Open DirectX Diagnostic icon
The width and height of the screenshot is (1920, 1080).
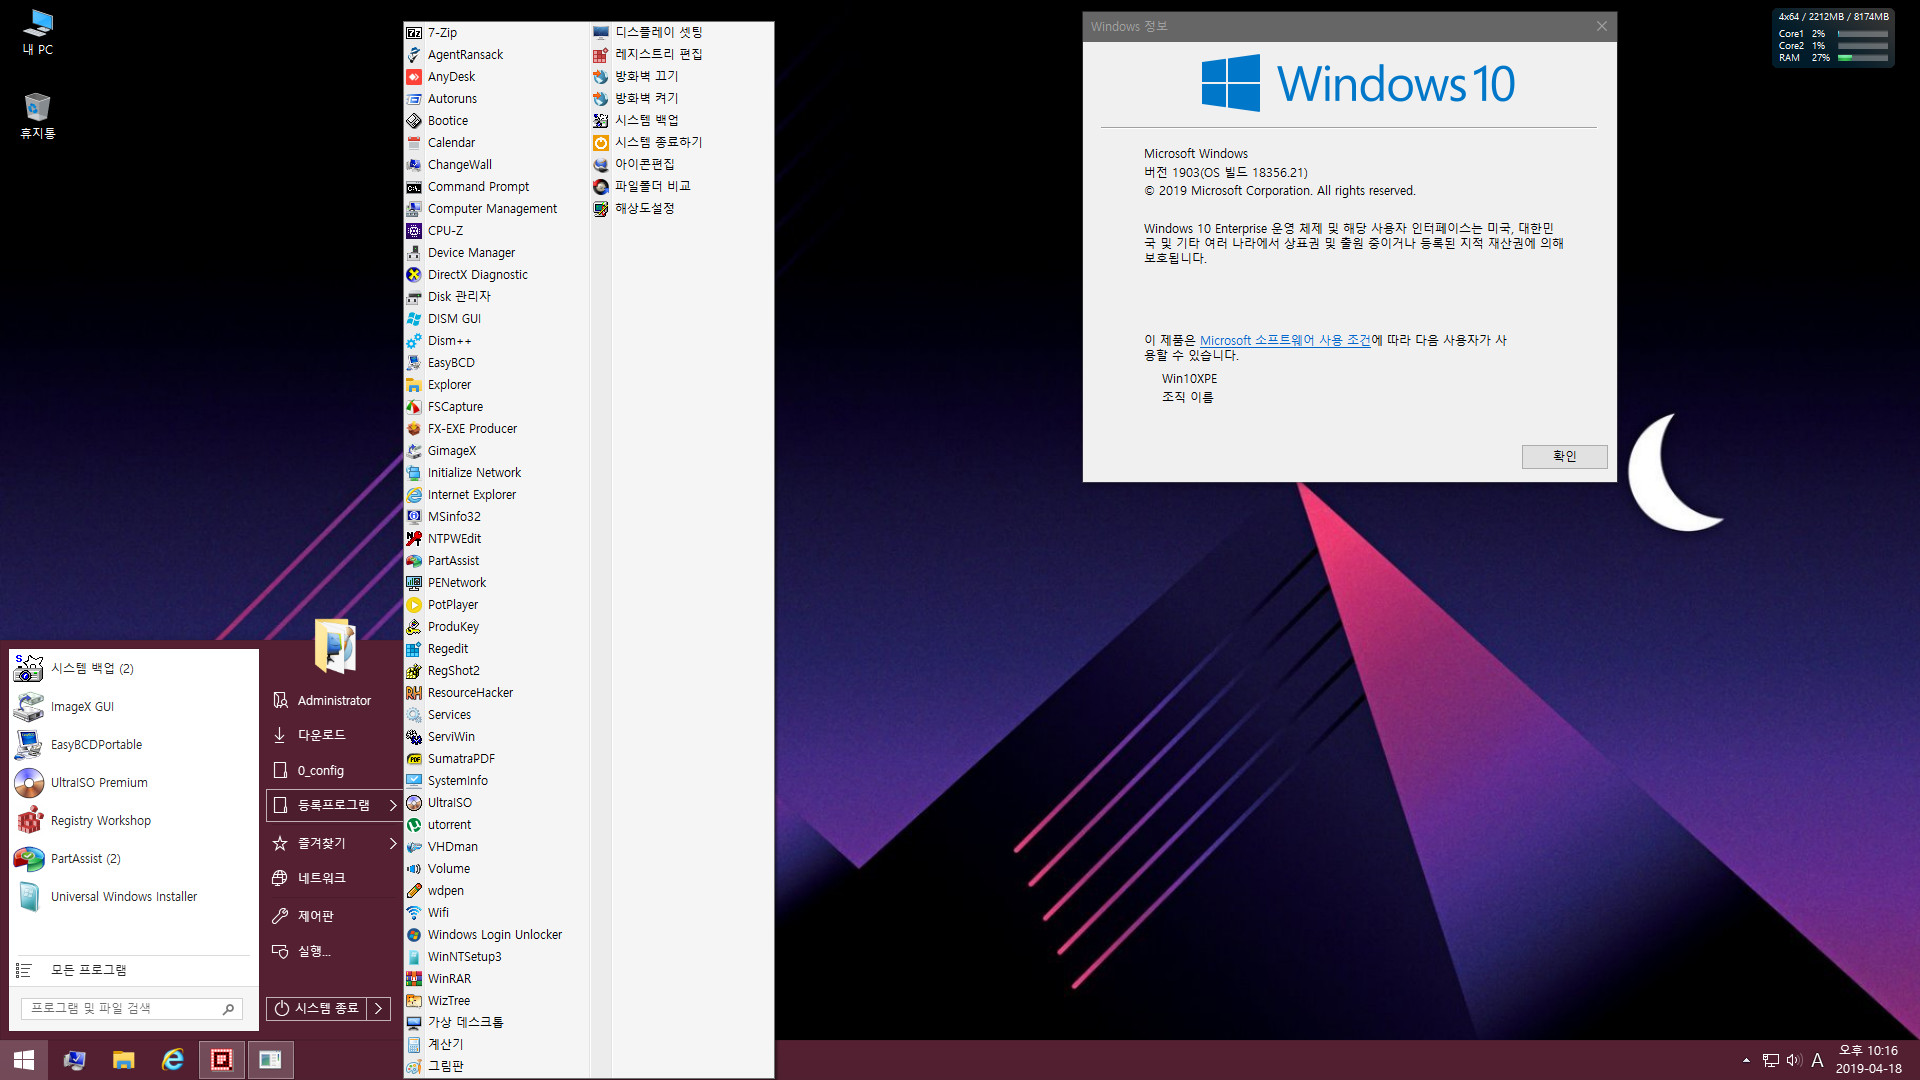pyautogui.click(x=414, y=275)
